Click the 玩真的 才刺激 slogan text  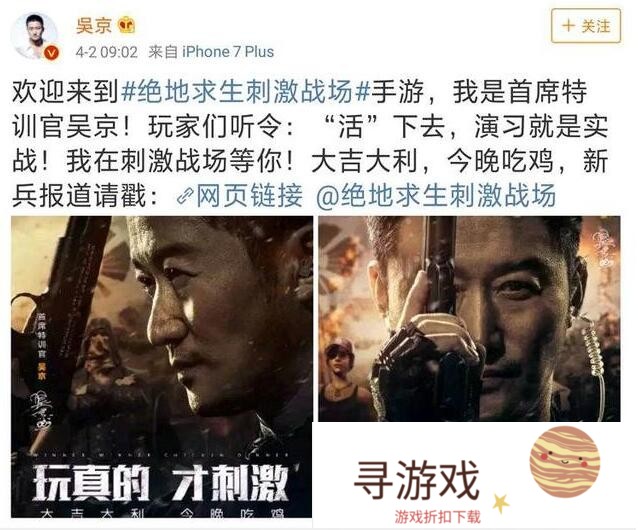(x=161, y=483)
